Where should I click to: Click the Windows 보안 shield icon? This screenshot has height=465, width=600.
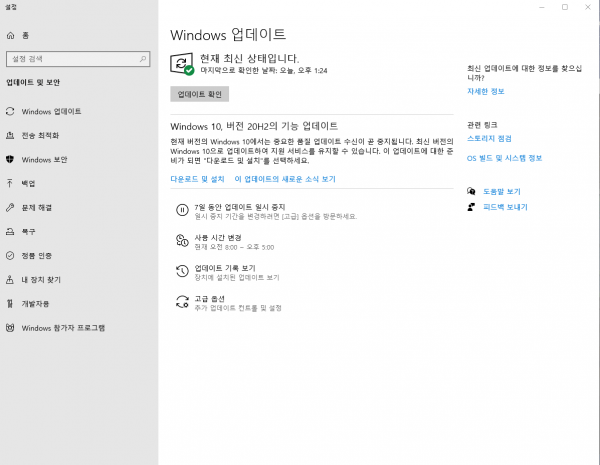tap(10, 160)
